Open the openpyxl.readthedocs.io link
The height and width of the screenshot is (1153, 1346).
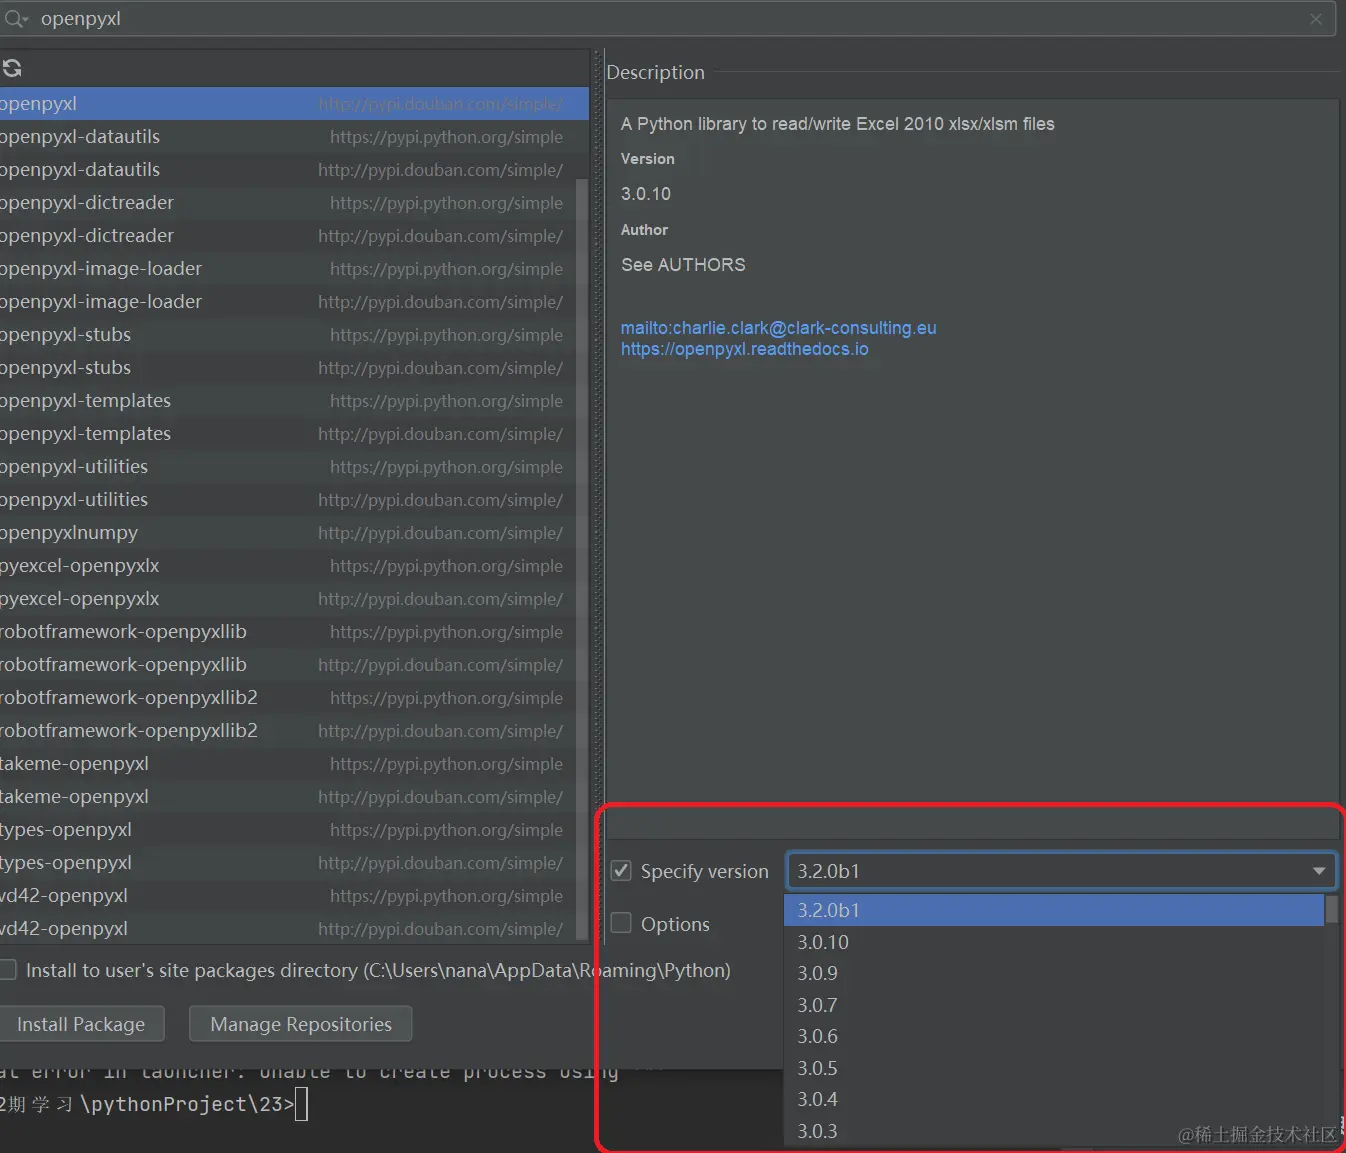coord(744,349)
